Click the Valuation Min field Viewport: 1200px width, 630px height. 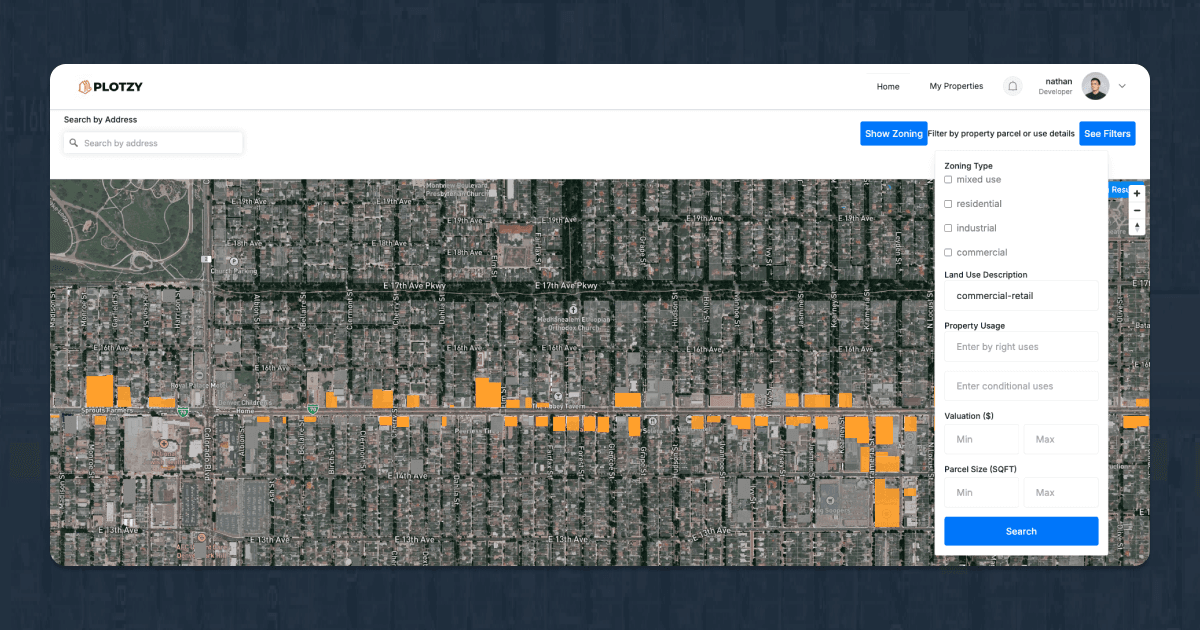point(982,439)
